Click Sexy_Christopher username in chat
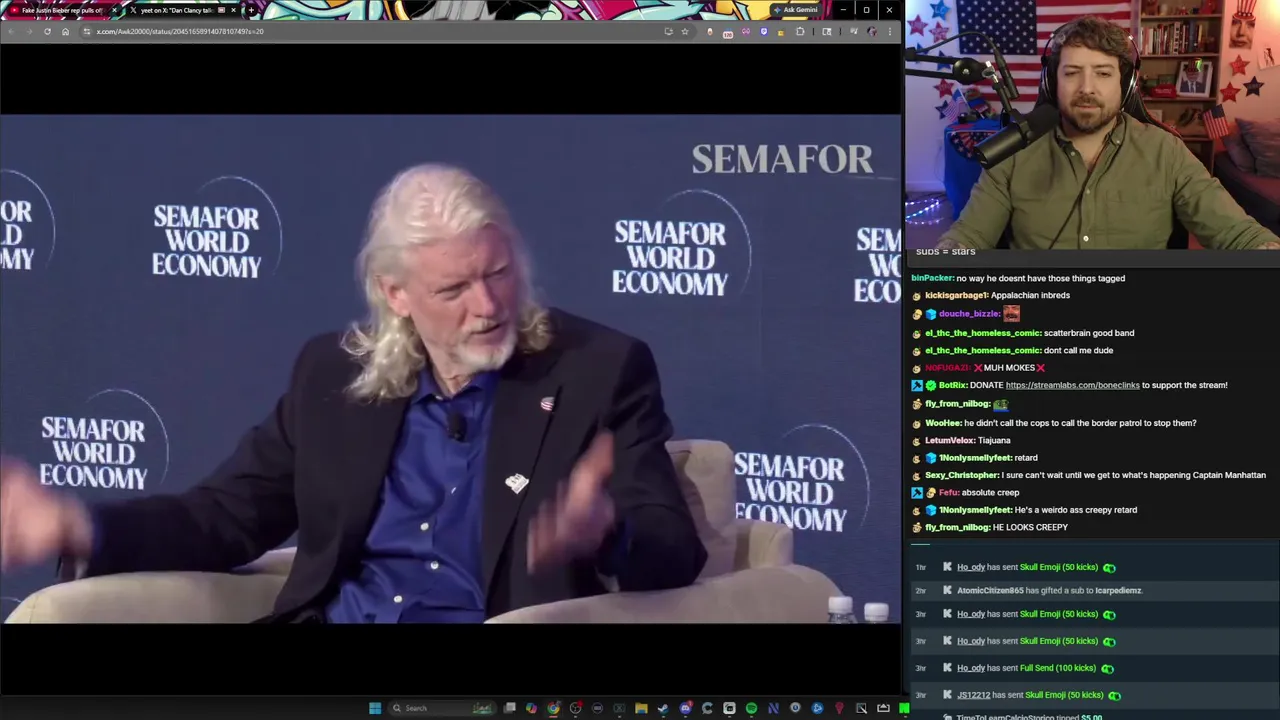 [x=961, y=475]
